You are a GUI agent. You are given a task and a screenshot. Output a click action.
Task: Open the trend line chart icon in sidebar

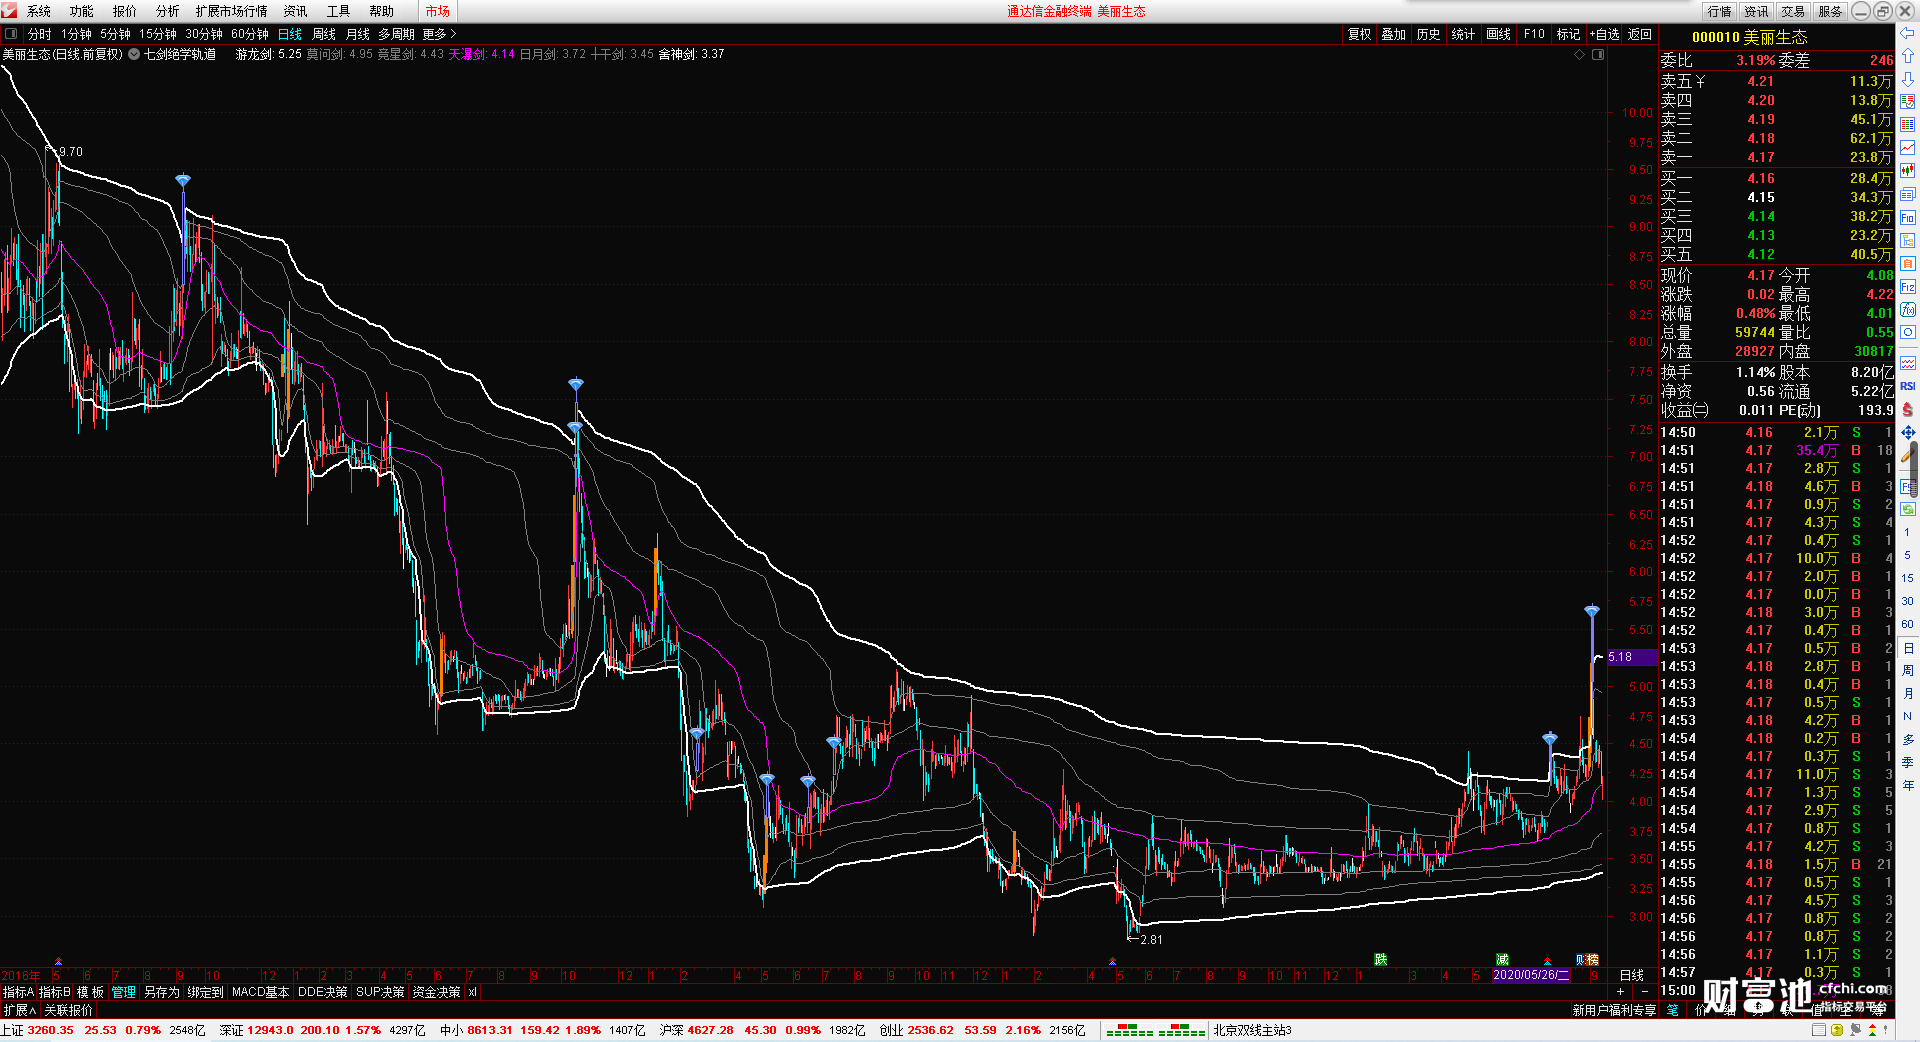point(1908,148)
